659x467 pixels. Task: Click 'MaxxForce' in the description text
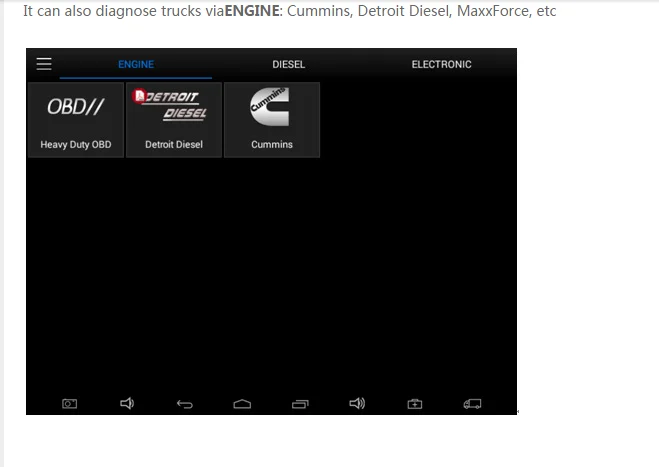494,11
